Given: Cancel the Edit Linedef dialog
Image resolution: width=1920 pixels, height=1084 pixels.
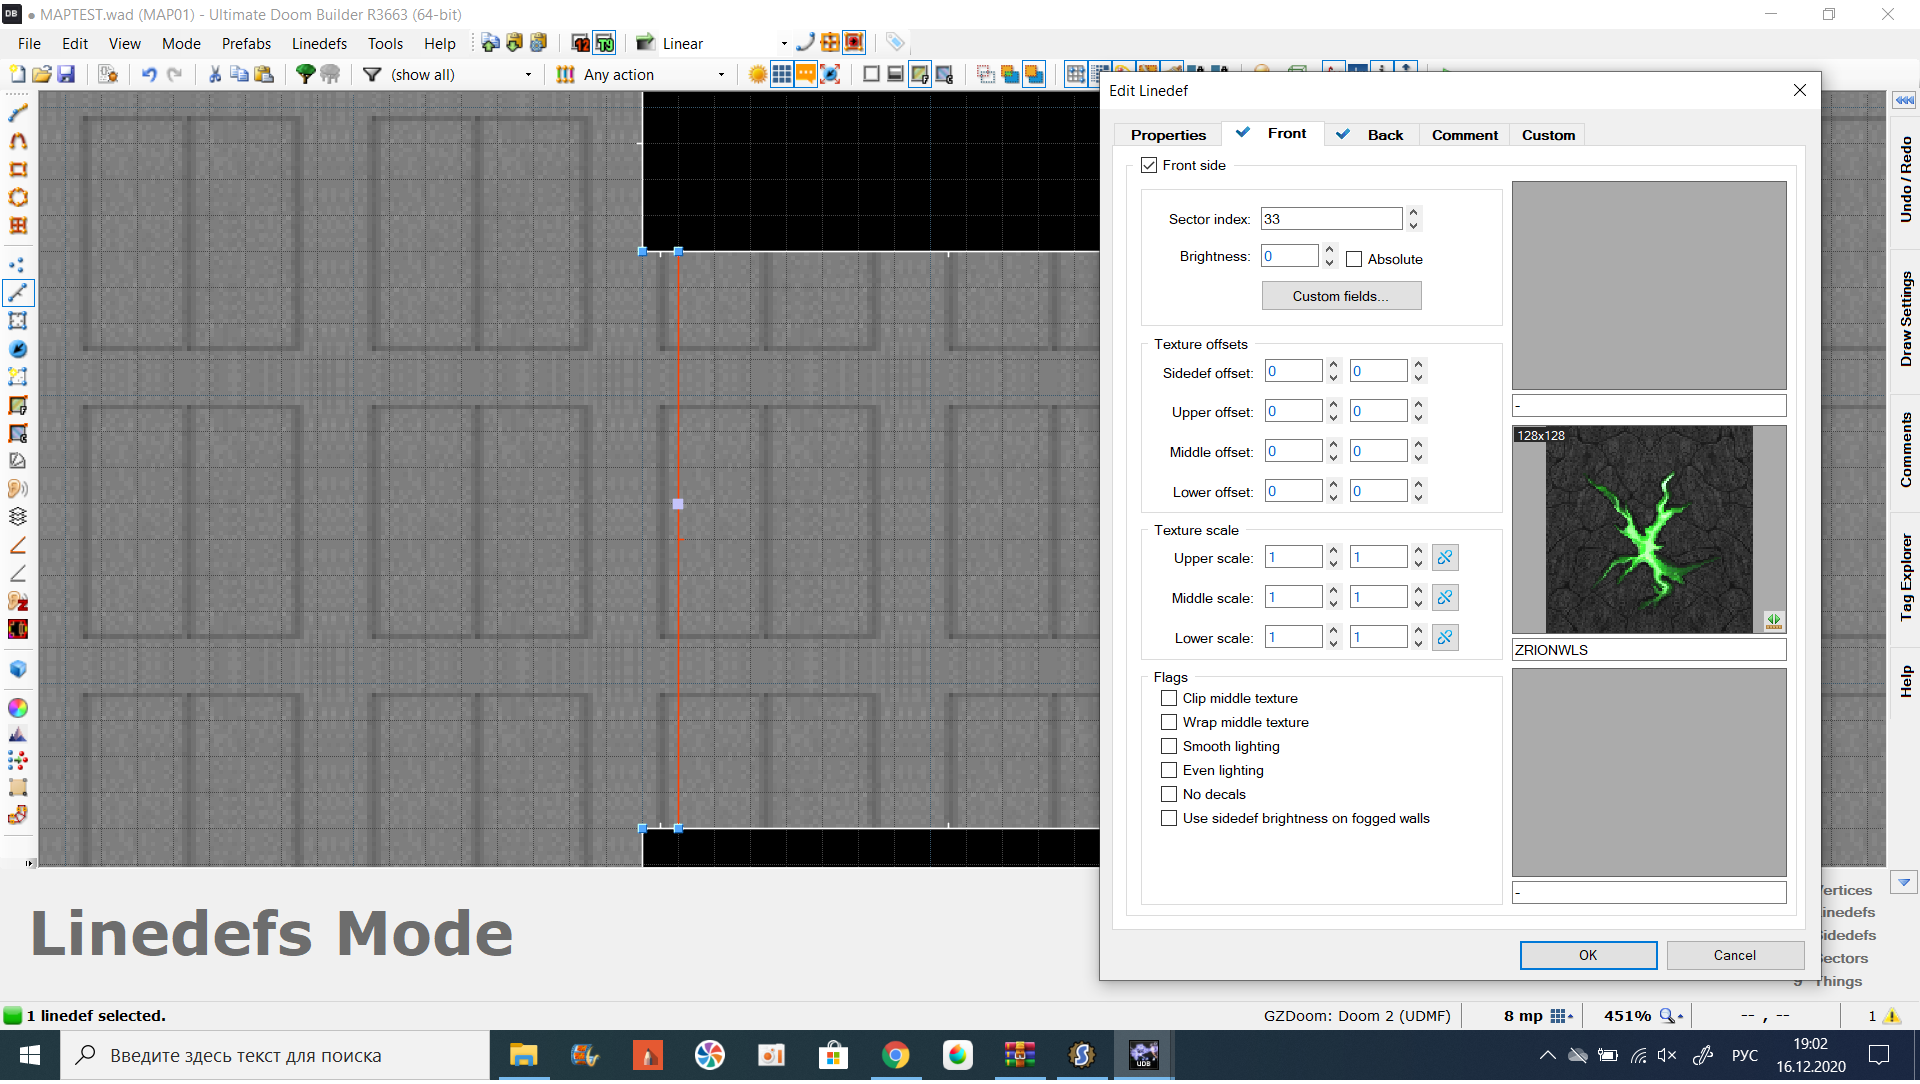Looking at the screenshot, I should [x=1734, y=956].
